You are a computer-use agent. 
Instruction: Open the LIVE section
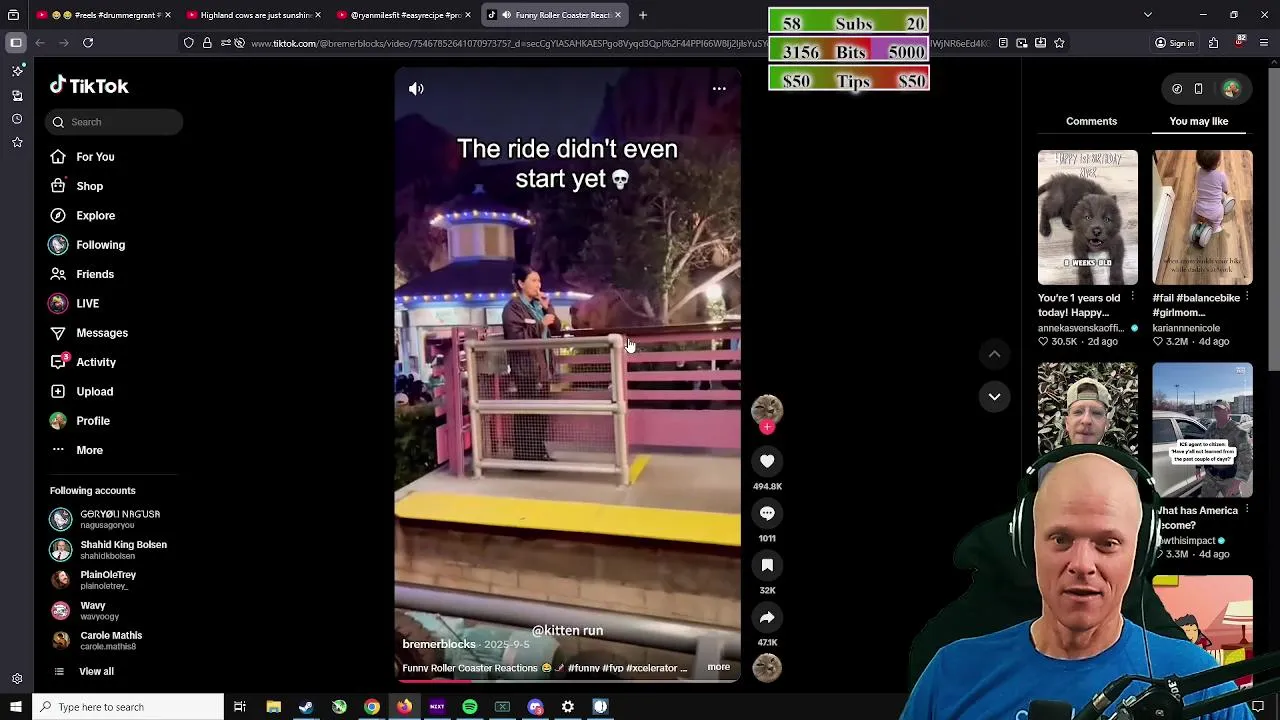pyautogui.click(x=75, y=303)
